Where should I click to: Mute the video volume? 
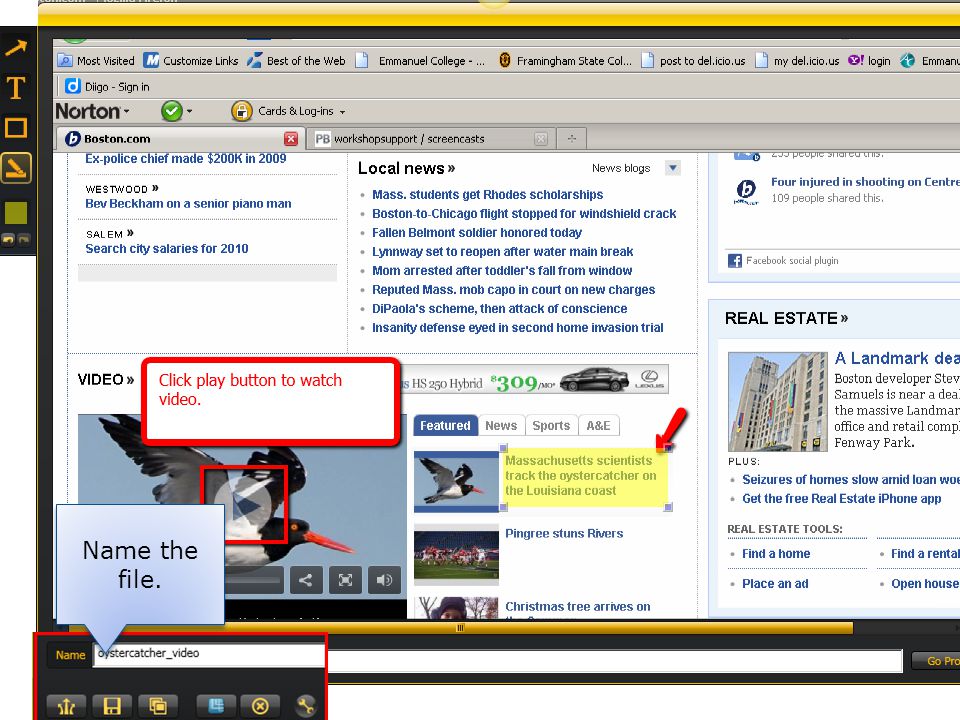pyautogui.click(x=384, y=580)
